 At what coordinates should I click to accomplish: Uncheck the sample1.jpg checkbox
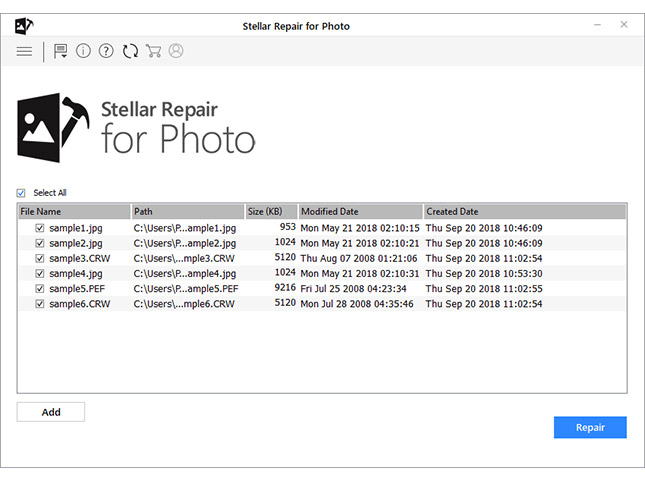(40, 228)
